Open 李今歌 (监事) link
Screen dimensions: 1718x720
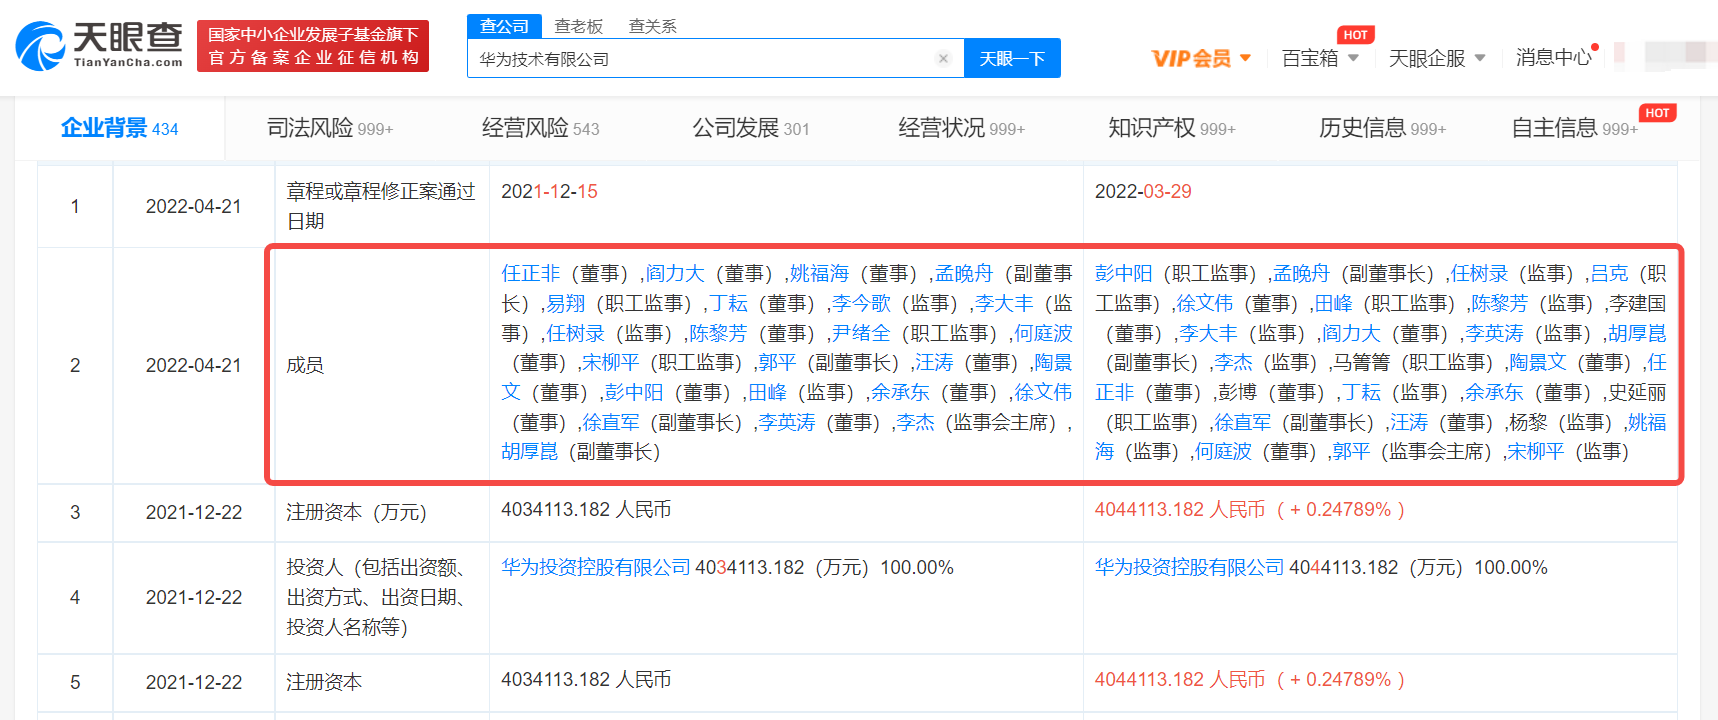861,303
